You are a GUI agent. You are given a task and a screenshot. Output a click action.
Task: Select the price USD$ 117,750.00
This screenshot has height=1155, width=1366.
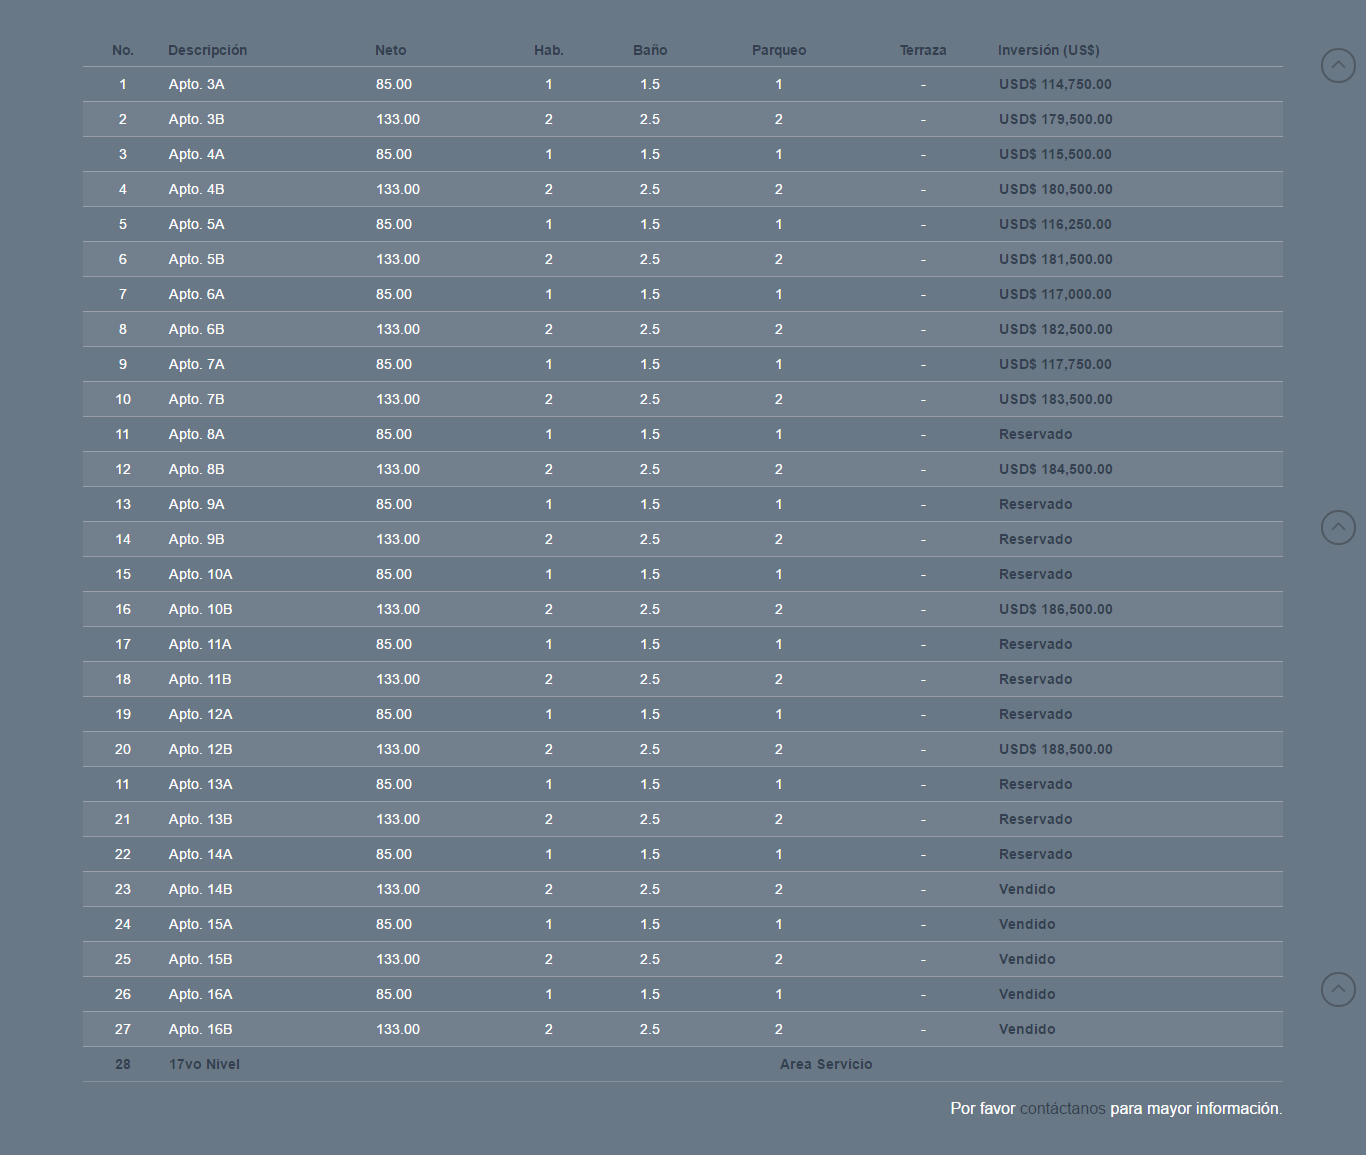[1055, 365]
